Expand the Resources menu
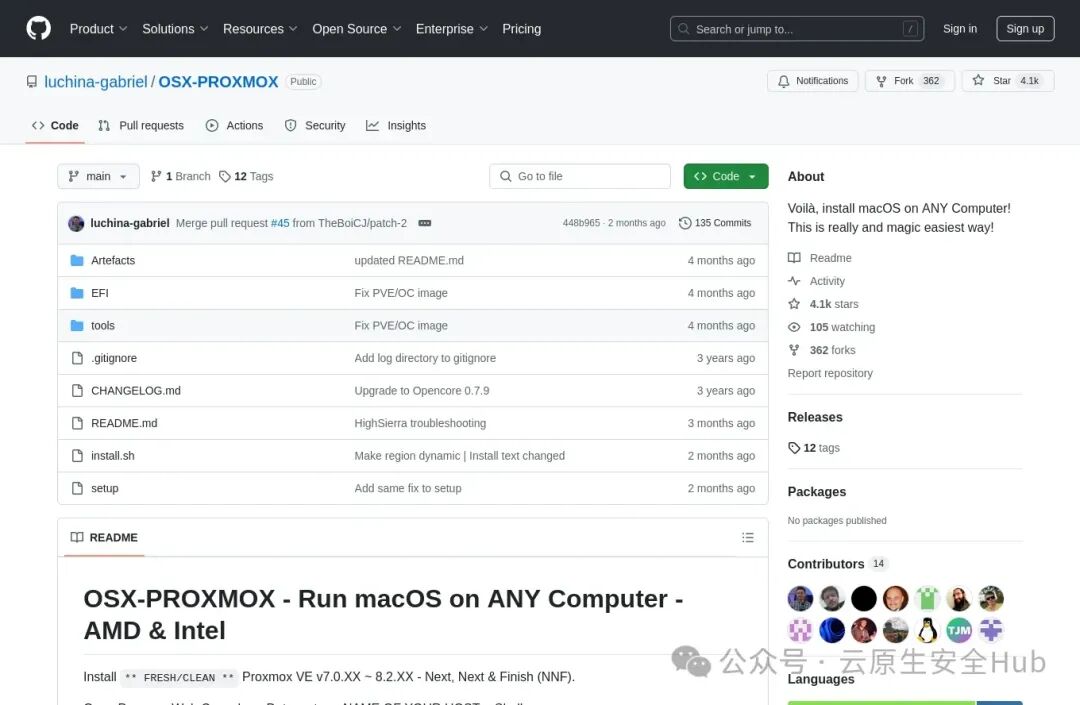This screenshot has height=705, width=1080. coord(260,29)
